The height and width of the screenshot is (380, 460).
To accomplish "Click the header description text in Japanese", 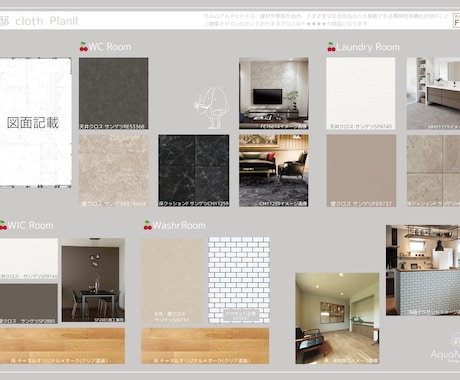I will [326, 20].
